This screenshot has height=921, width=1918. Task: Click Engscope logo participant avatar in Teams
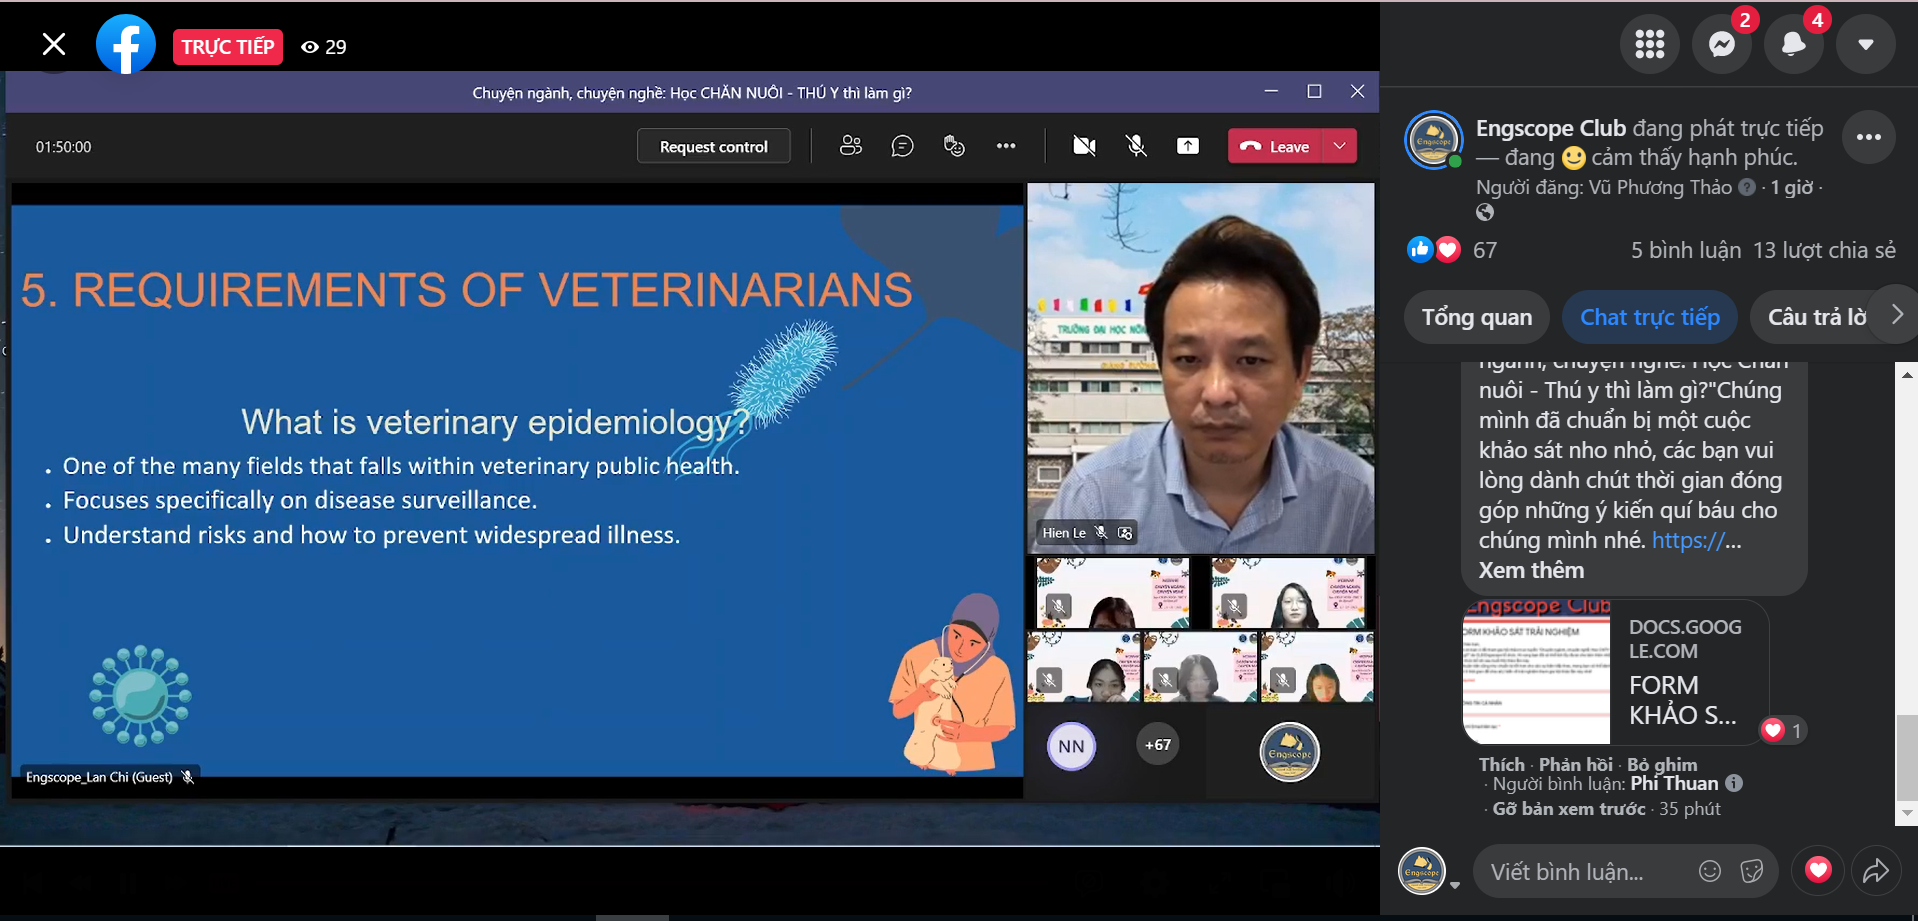(x=1289, y=752)
